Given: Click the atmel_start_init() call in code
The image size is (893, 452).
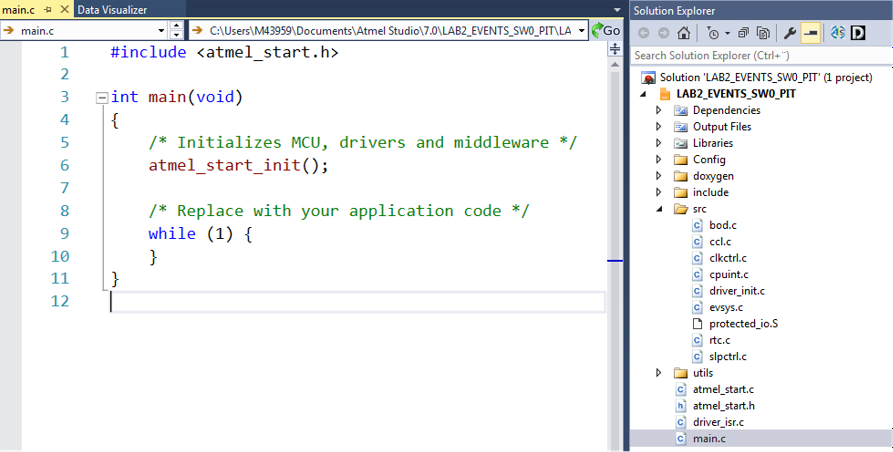Looking at the screenshot, I should click(x=238, y=165).
